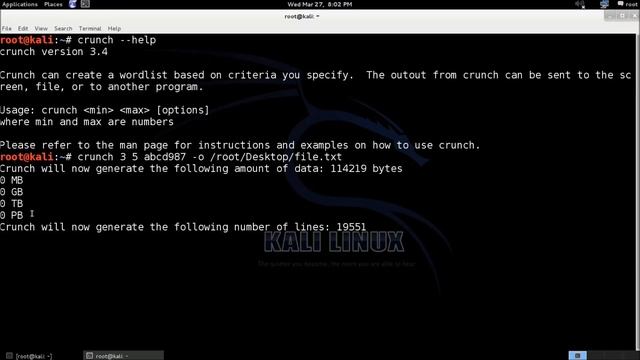Click the date and time clock in panel

point(320,4)
